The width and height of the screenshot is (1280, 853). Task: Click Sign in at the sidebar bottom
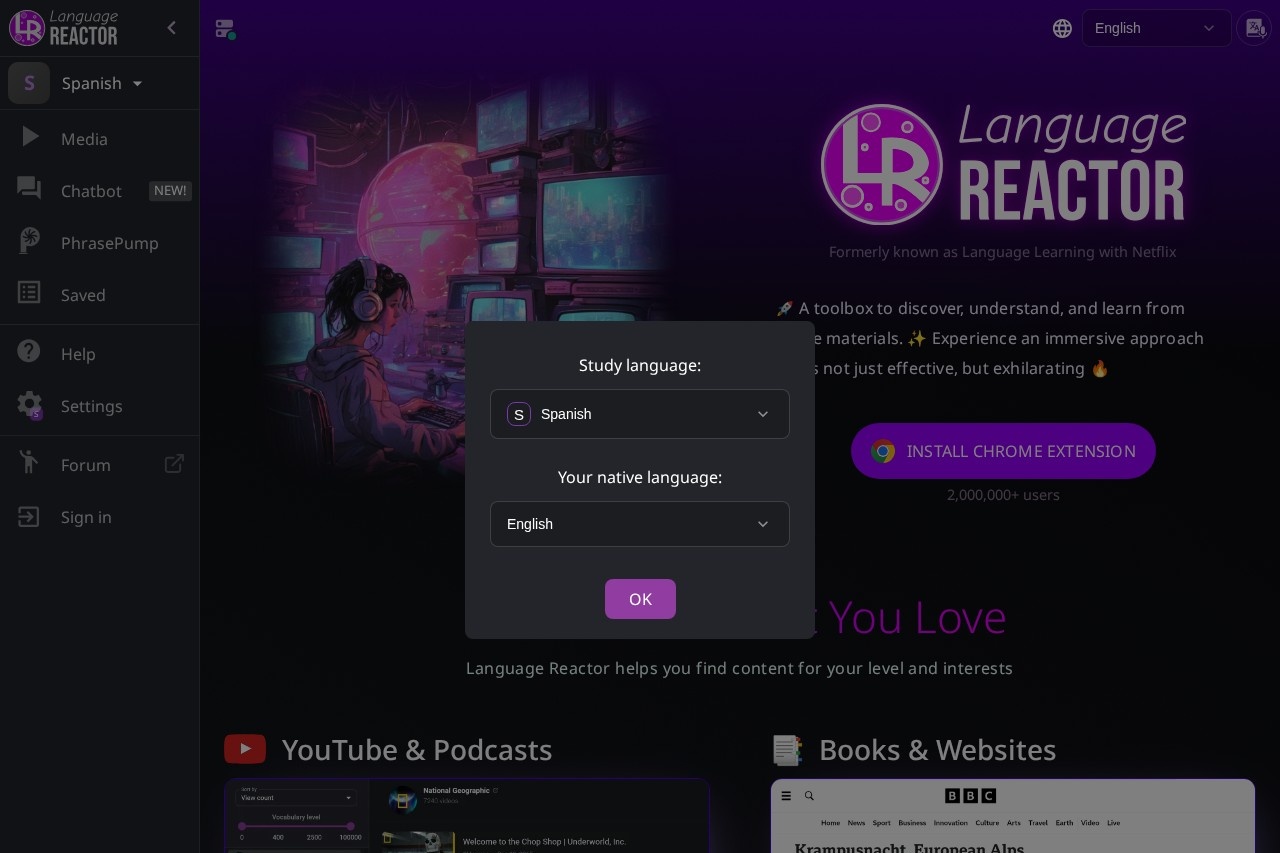pyautogui.click(x=86, y=517)
